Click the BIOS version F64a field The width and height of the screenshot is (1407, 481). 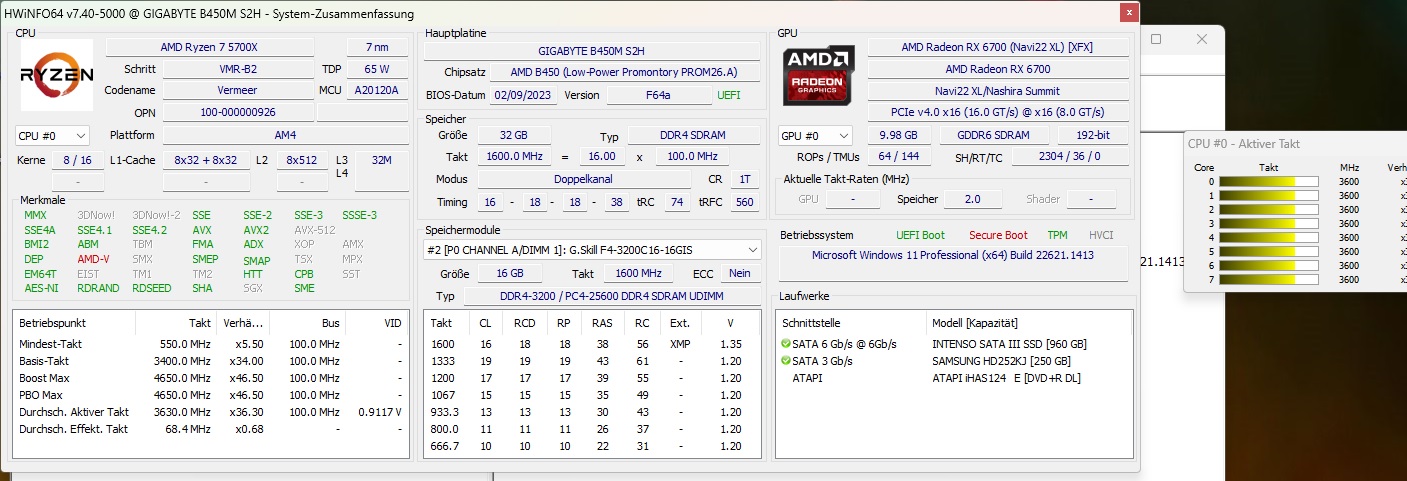[658, 95]
